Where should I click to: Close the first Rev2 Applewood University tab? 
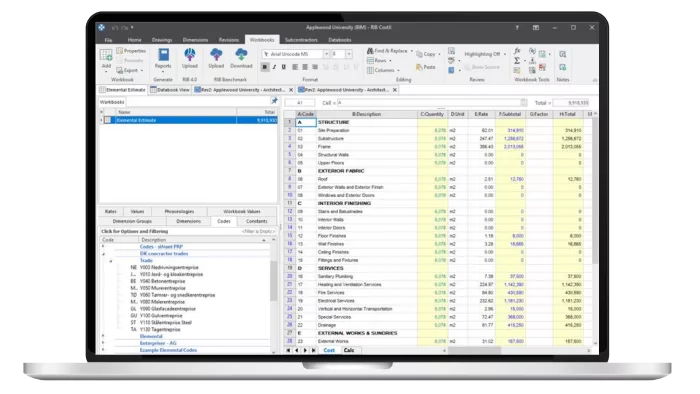click(x=291, y=90)
